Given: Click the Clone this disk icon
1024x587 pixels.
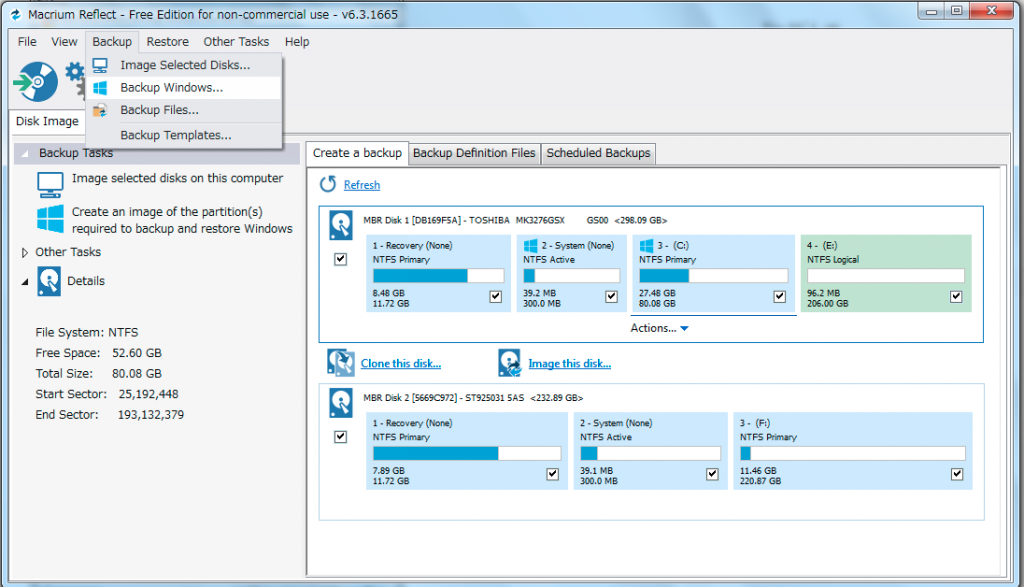Looking at the screenshot, I should pyautogui.click(x=341, y=363).
